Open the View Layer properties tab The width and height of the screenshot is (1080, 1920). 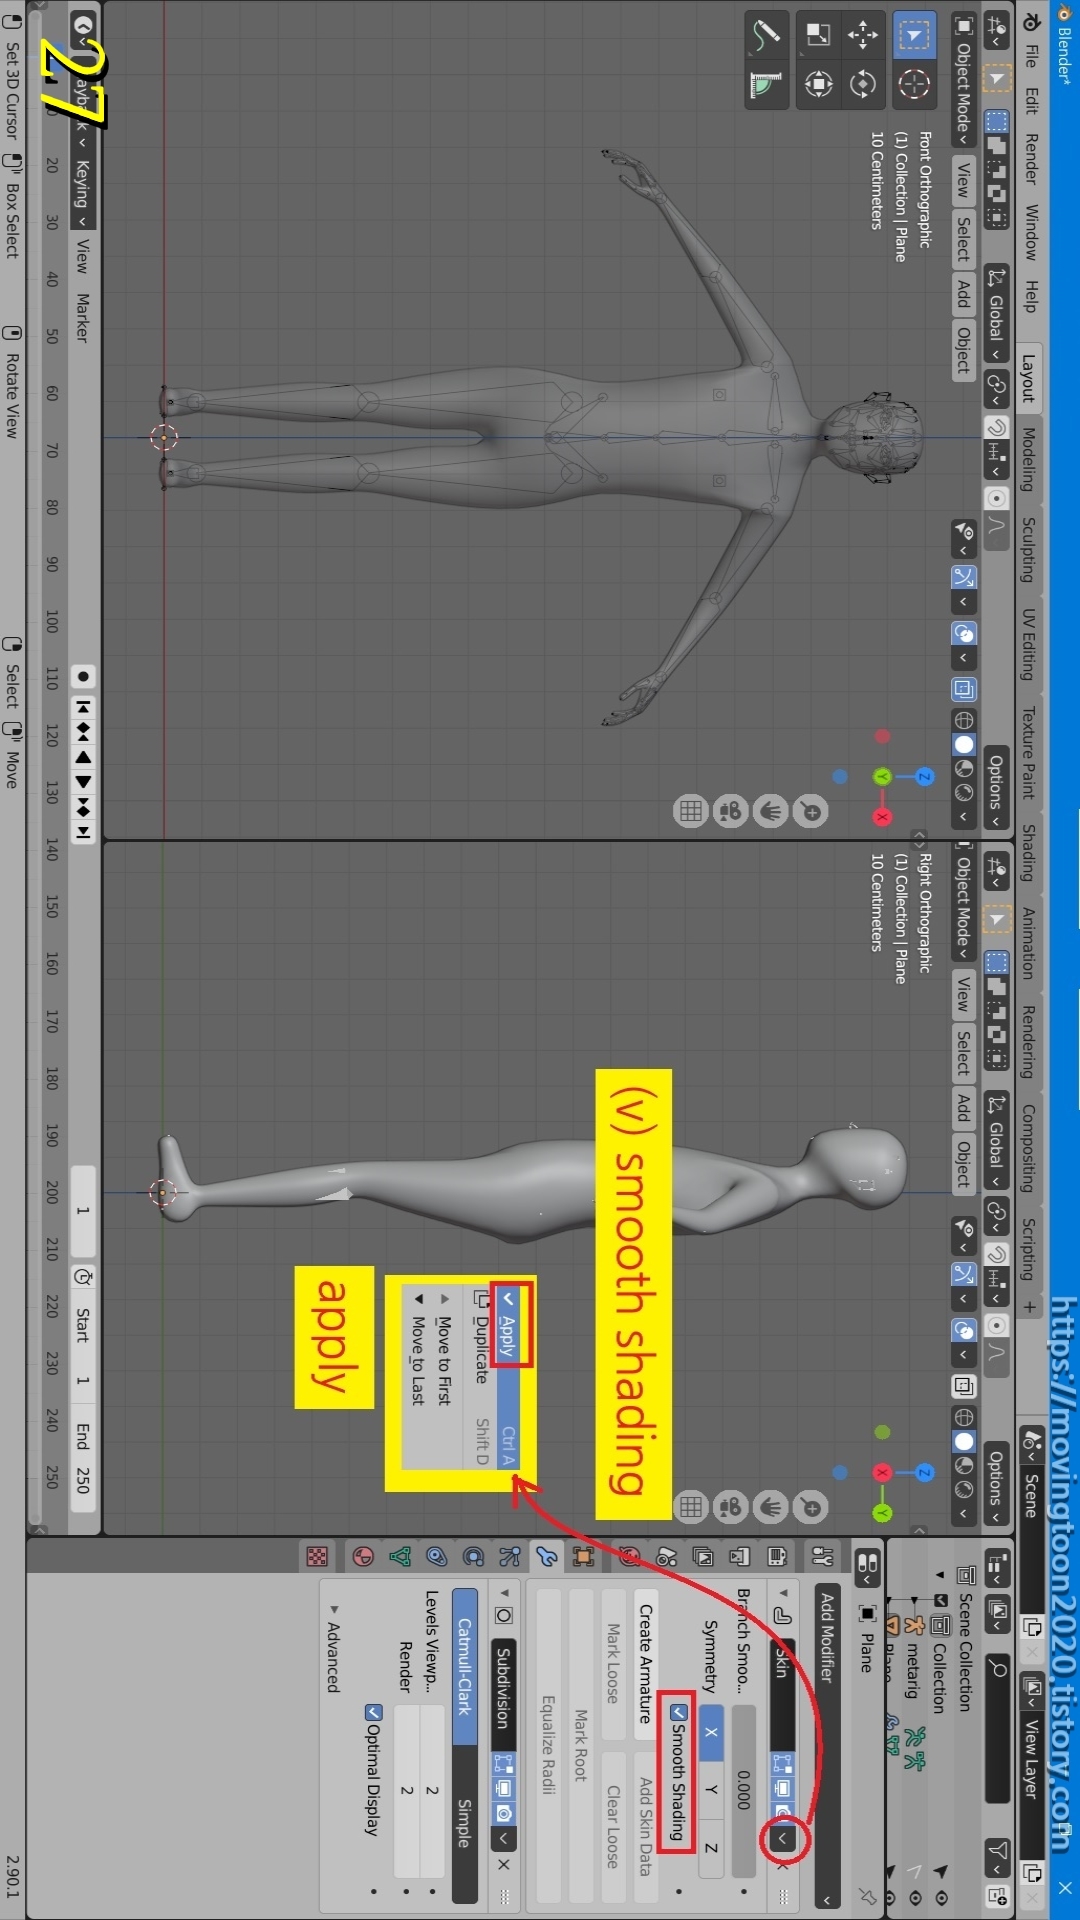click(703, 1555)
